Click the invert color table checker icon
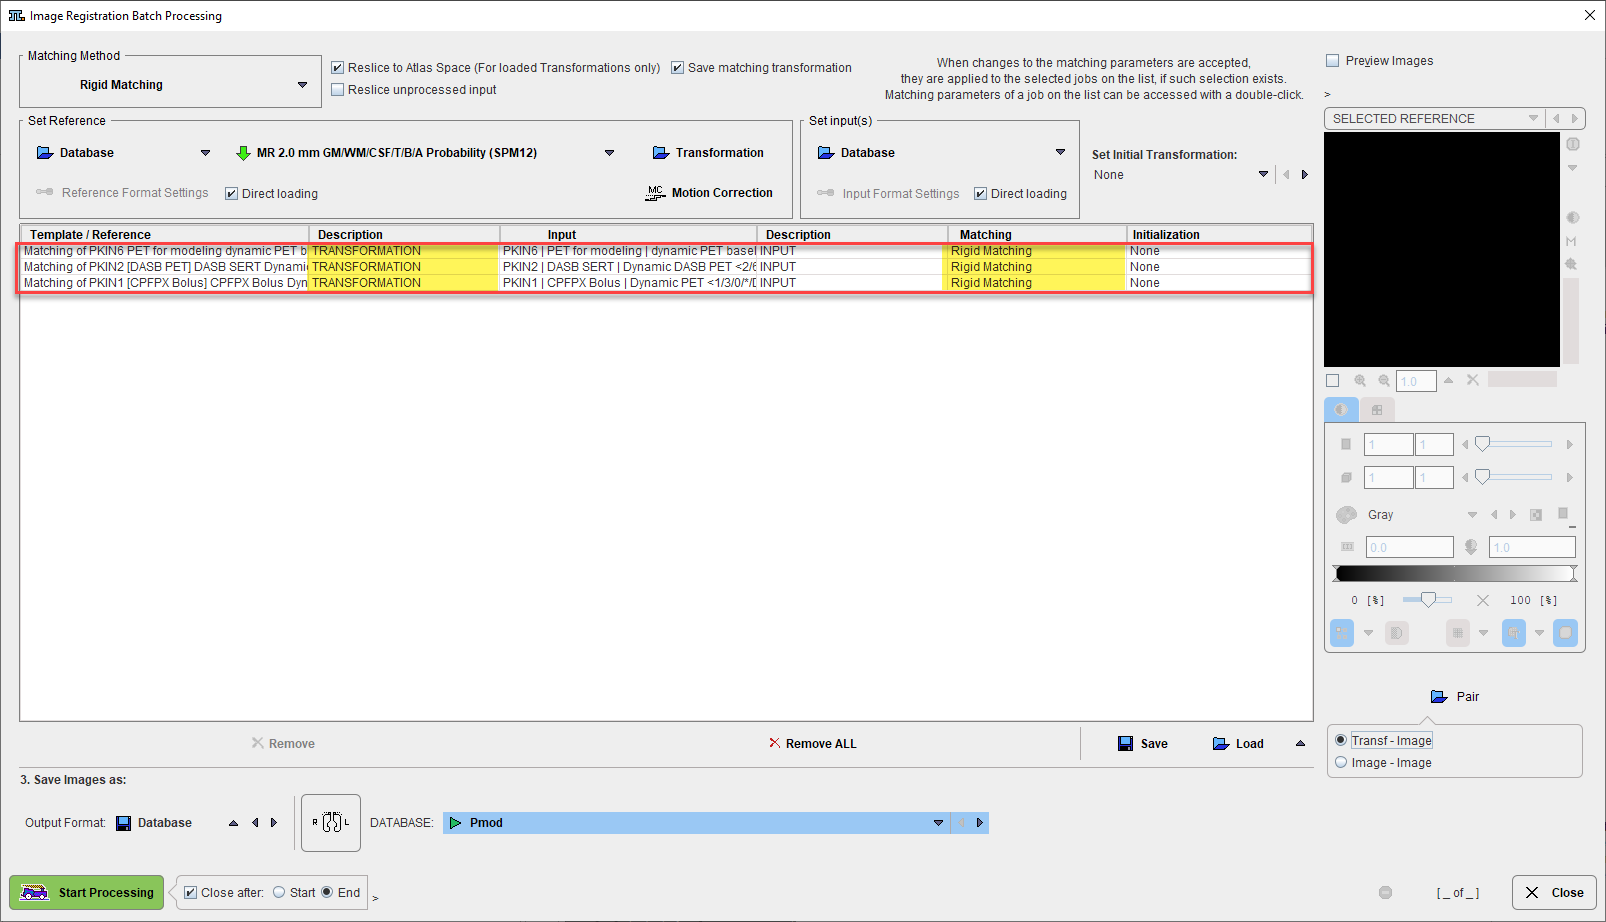 coord(1536,515)
